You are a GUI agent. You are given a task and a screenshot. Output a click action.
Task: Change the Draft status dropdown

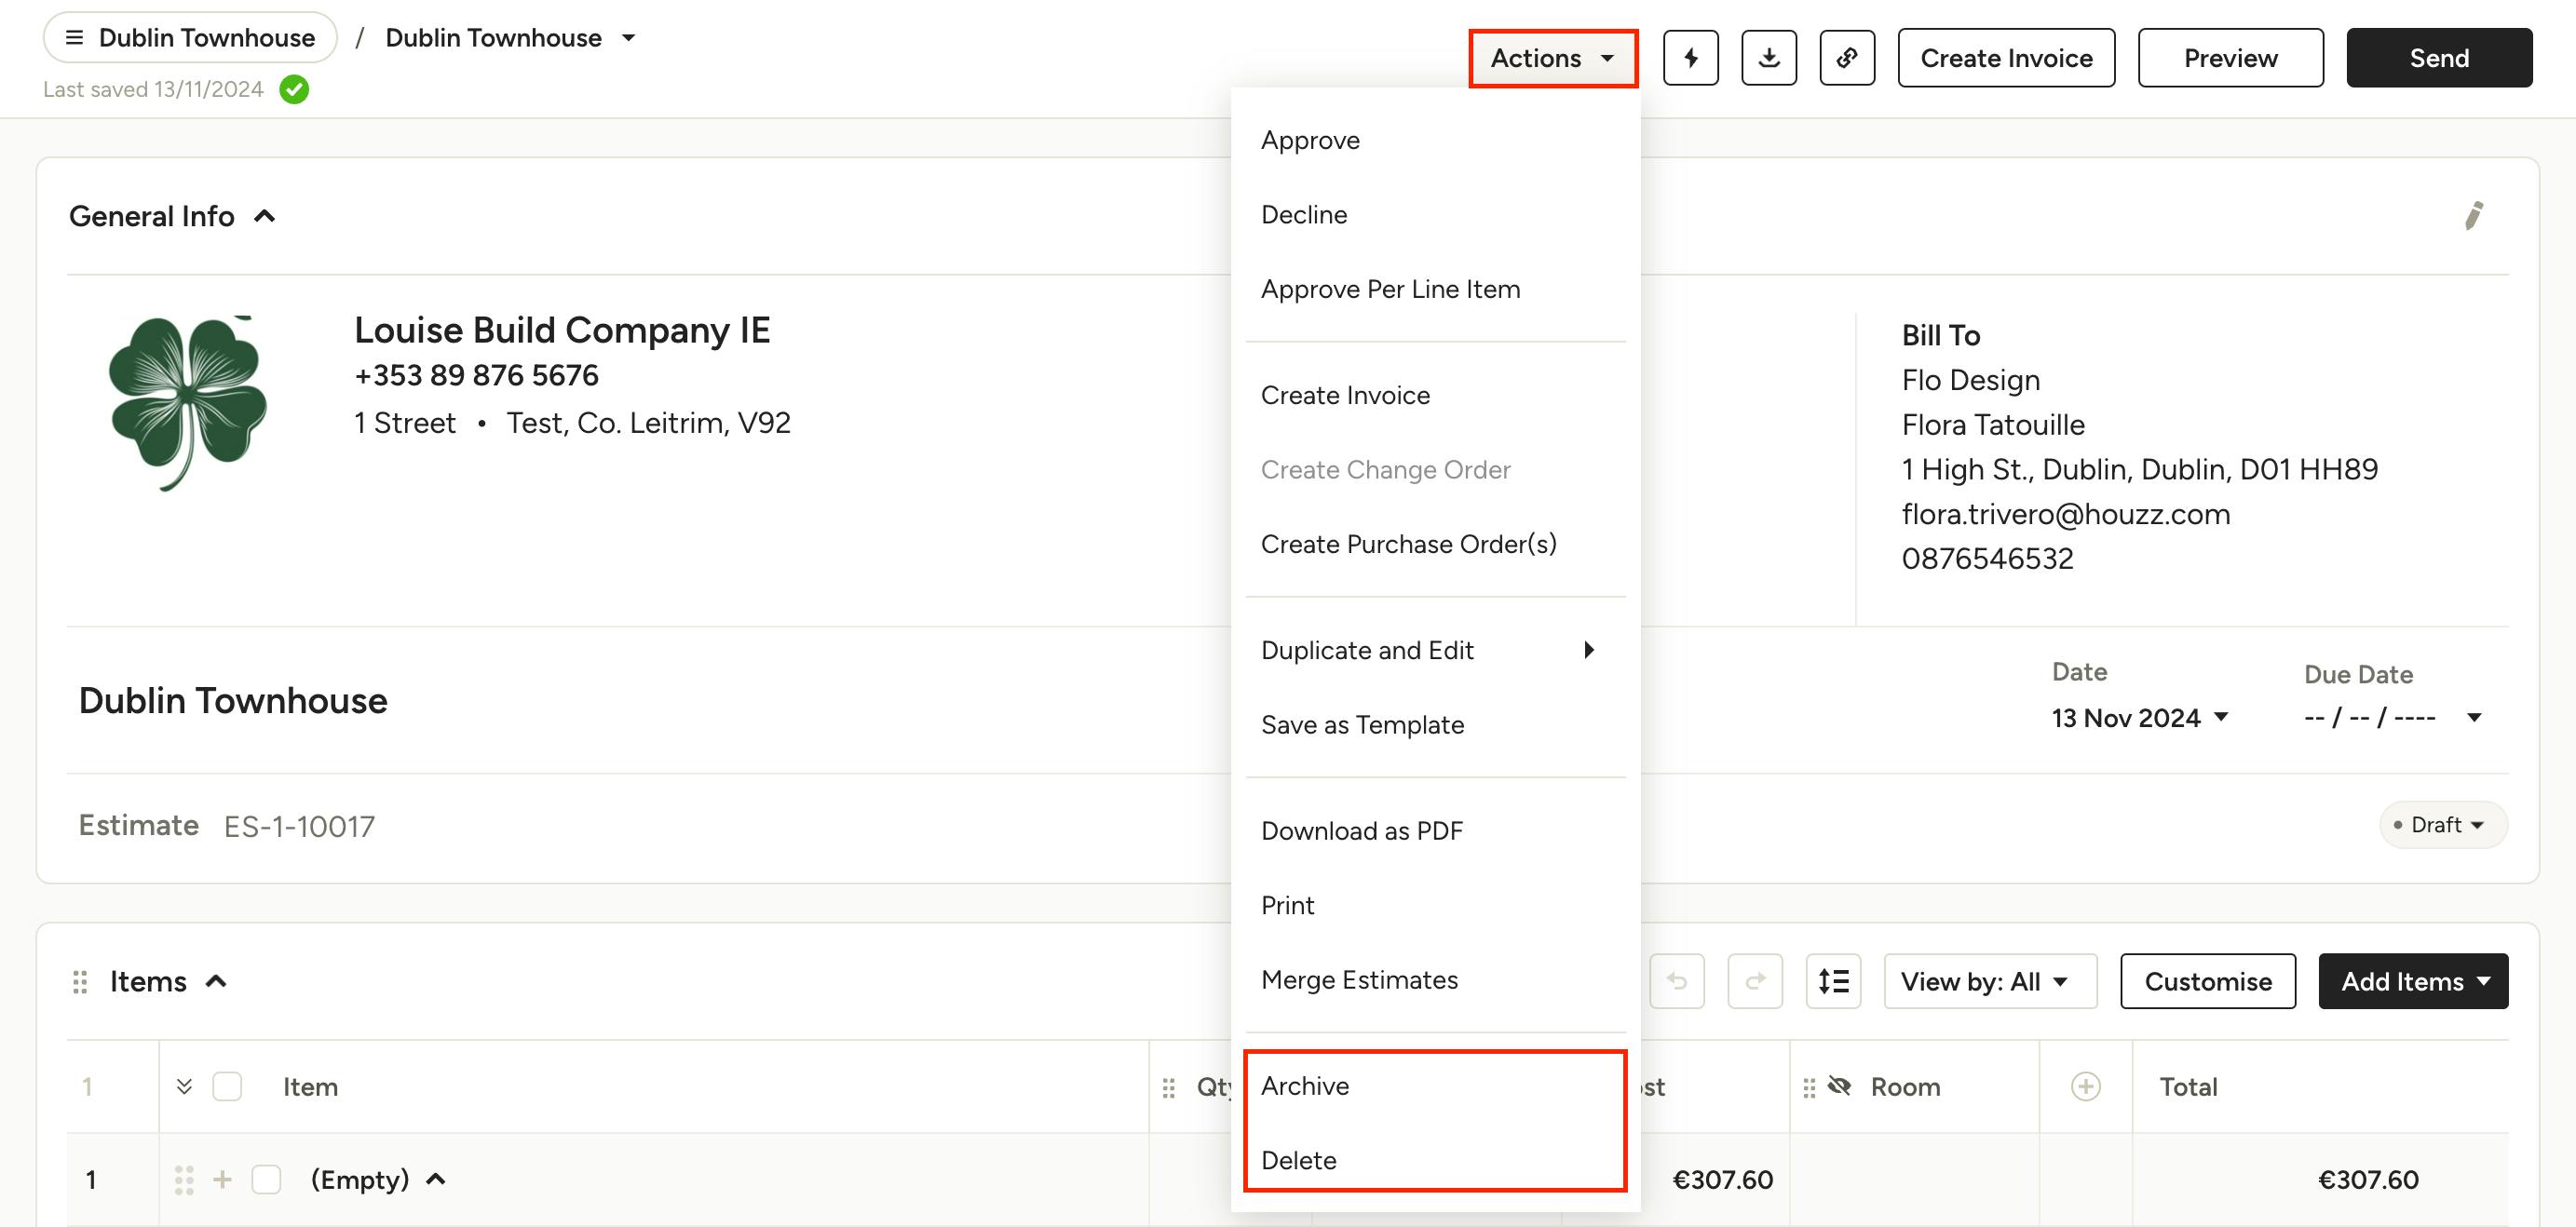[2442, 825]
